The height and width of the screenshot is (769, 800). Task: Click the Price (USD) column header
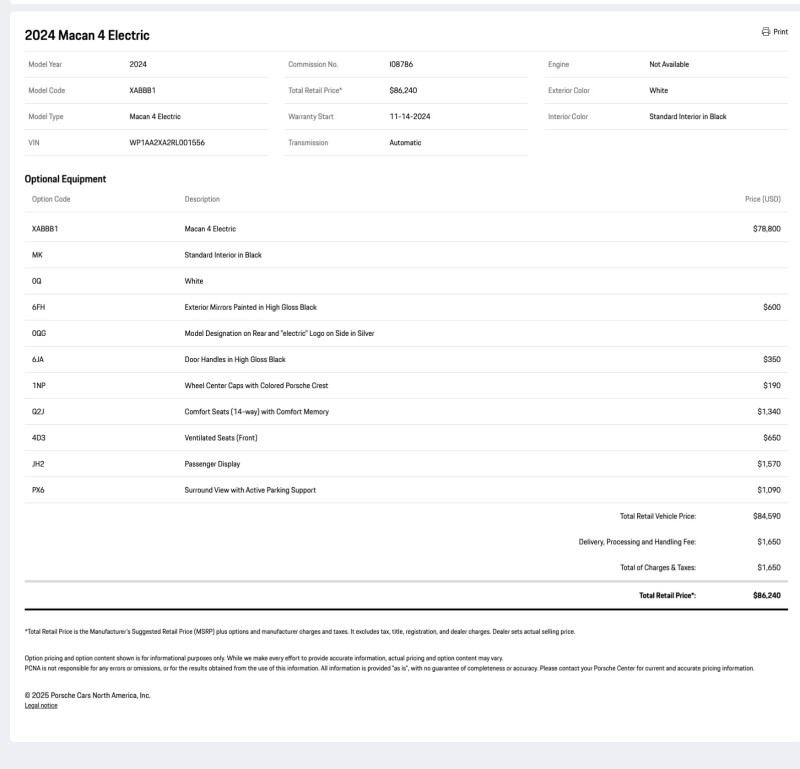(762, 199)
